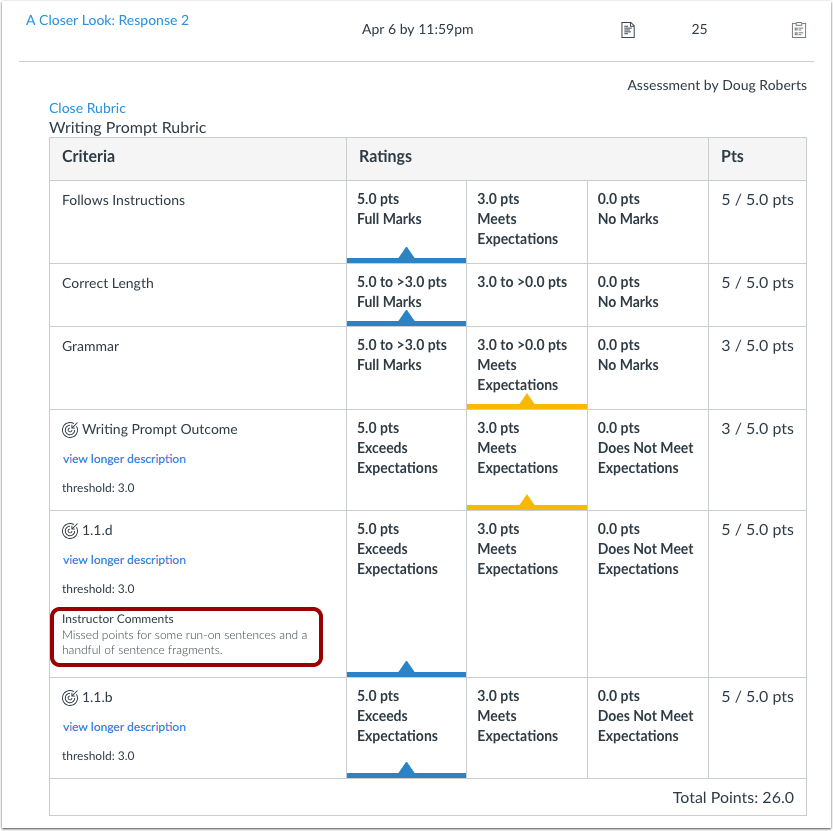Screen dimensions: 833x831
Task: Click the Total Points: 26.0 summary
Action: (734, 797)
